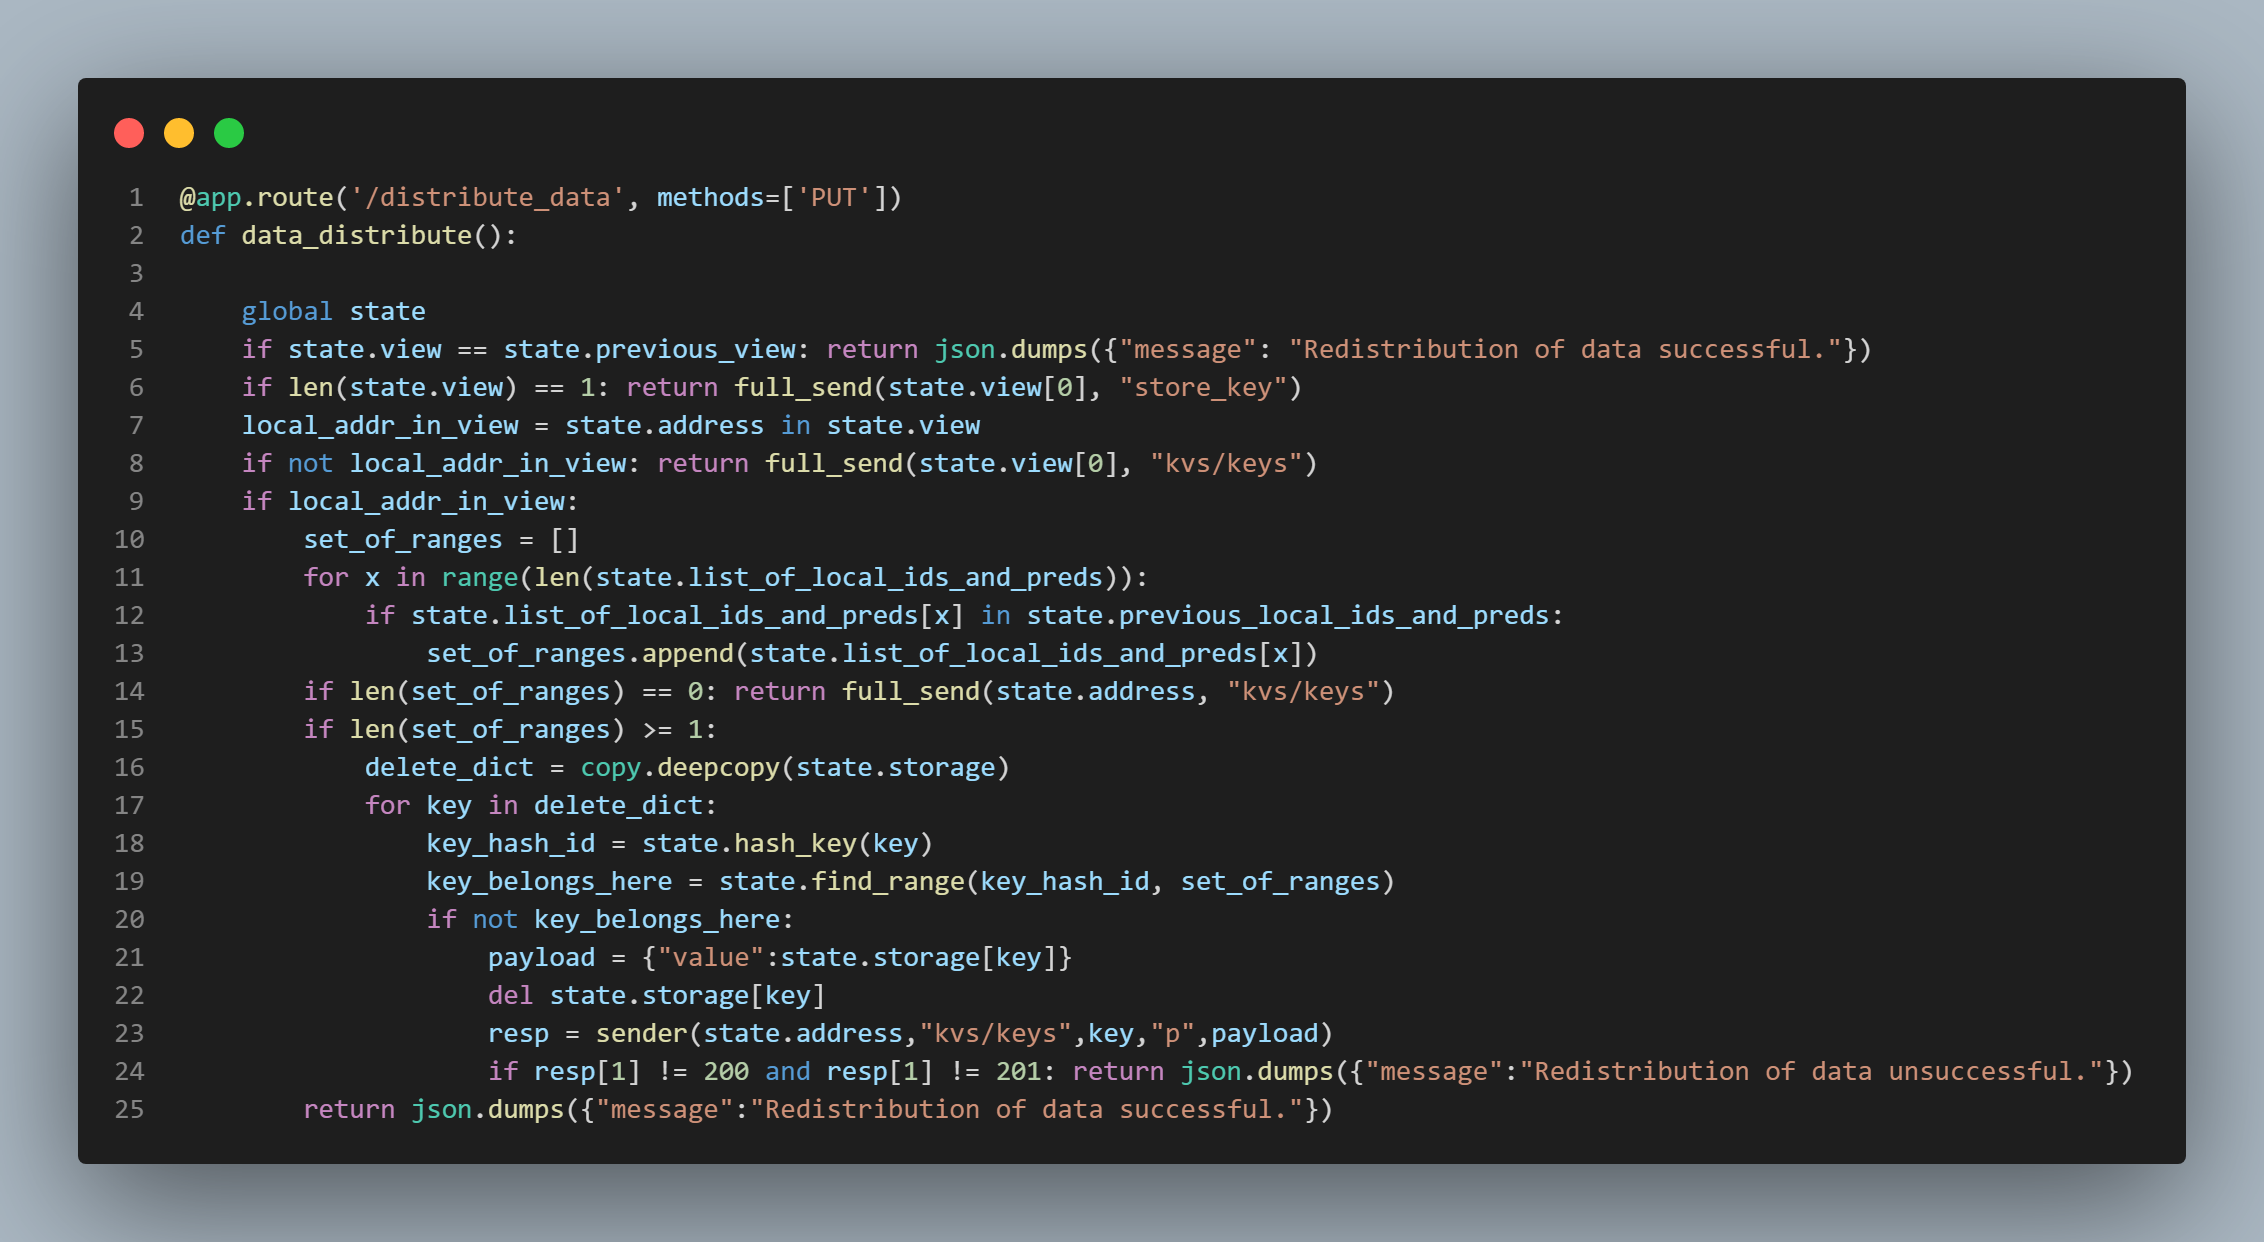Screen dimensions: 2264x1242
Task: Click 'not' keyword on line 8
Action: (310, 463)
